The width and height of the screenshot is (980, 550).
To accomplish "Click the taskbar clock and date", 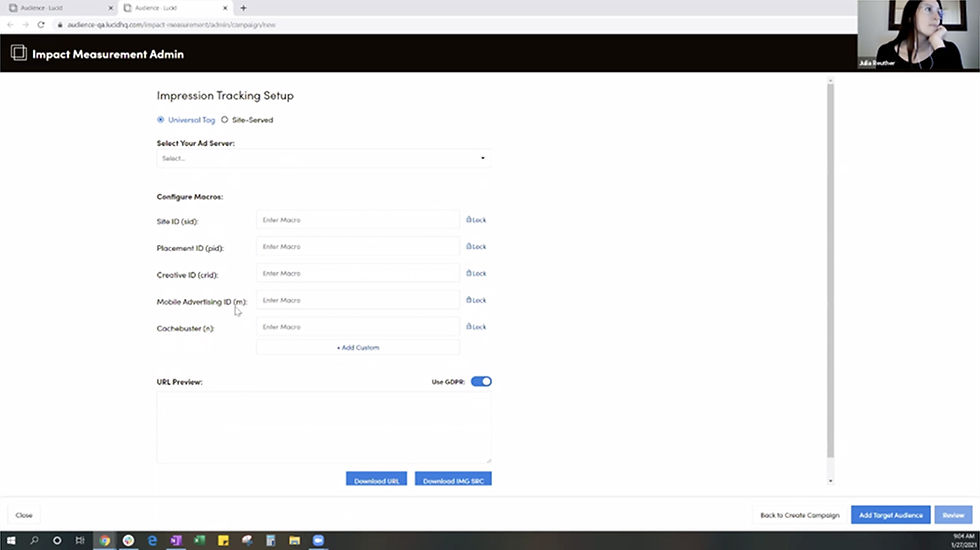I will pyautogui.click(x=963, y=541).
